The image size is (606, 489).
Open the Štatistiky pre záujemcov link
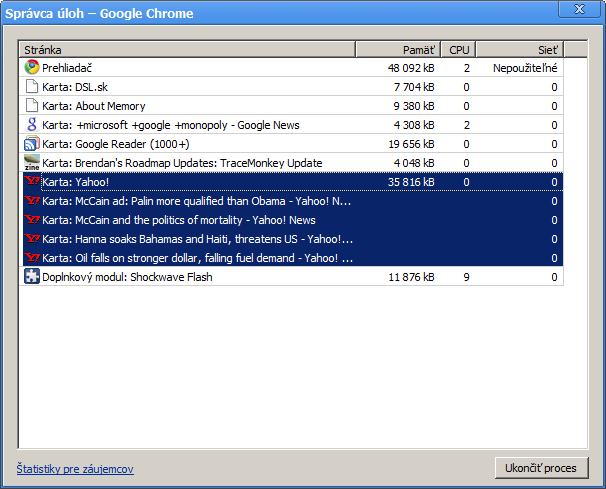(75, 469)
